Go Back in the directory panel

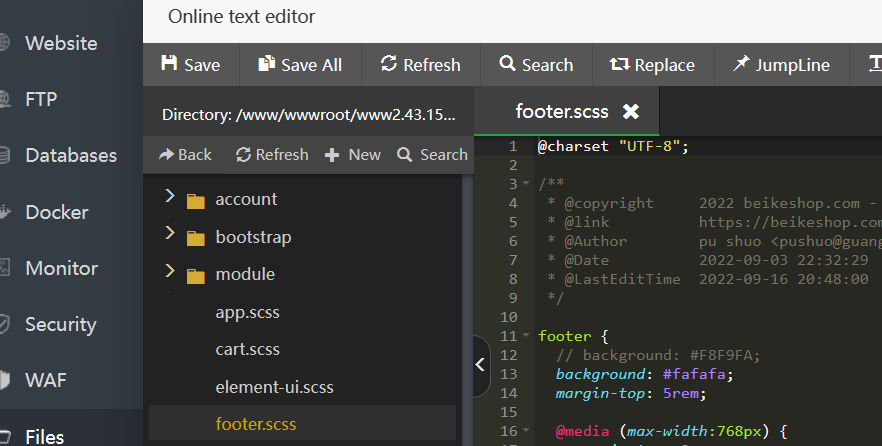pos(185,154)
